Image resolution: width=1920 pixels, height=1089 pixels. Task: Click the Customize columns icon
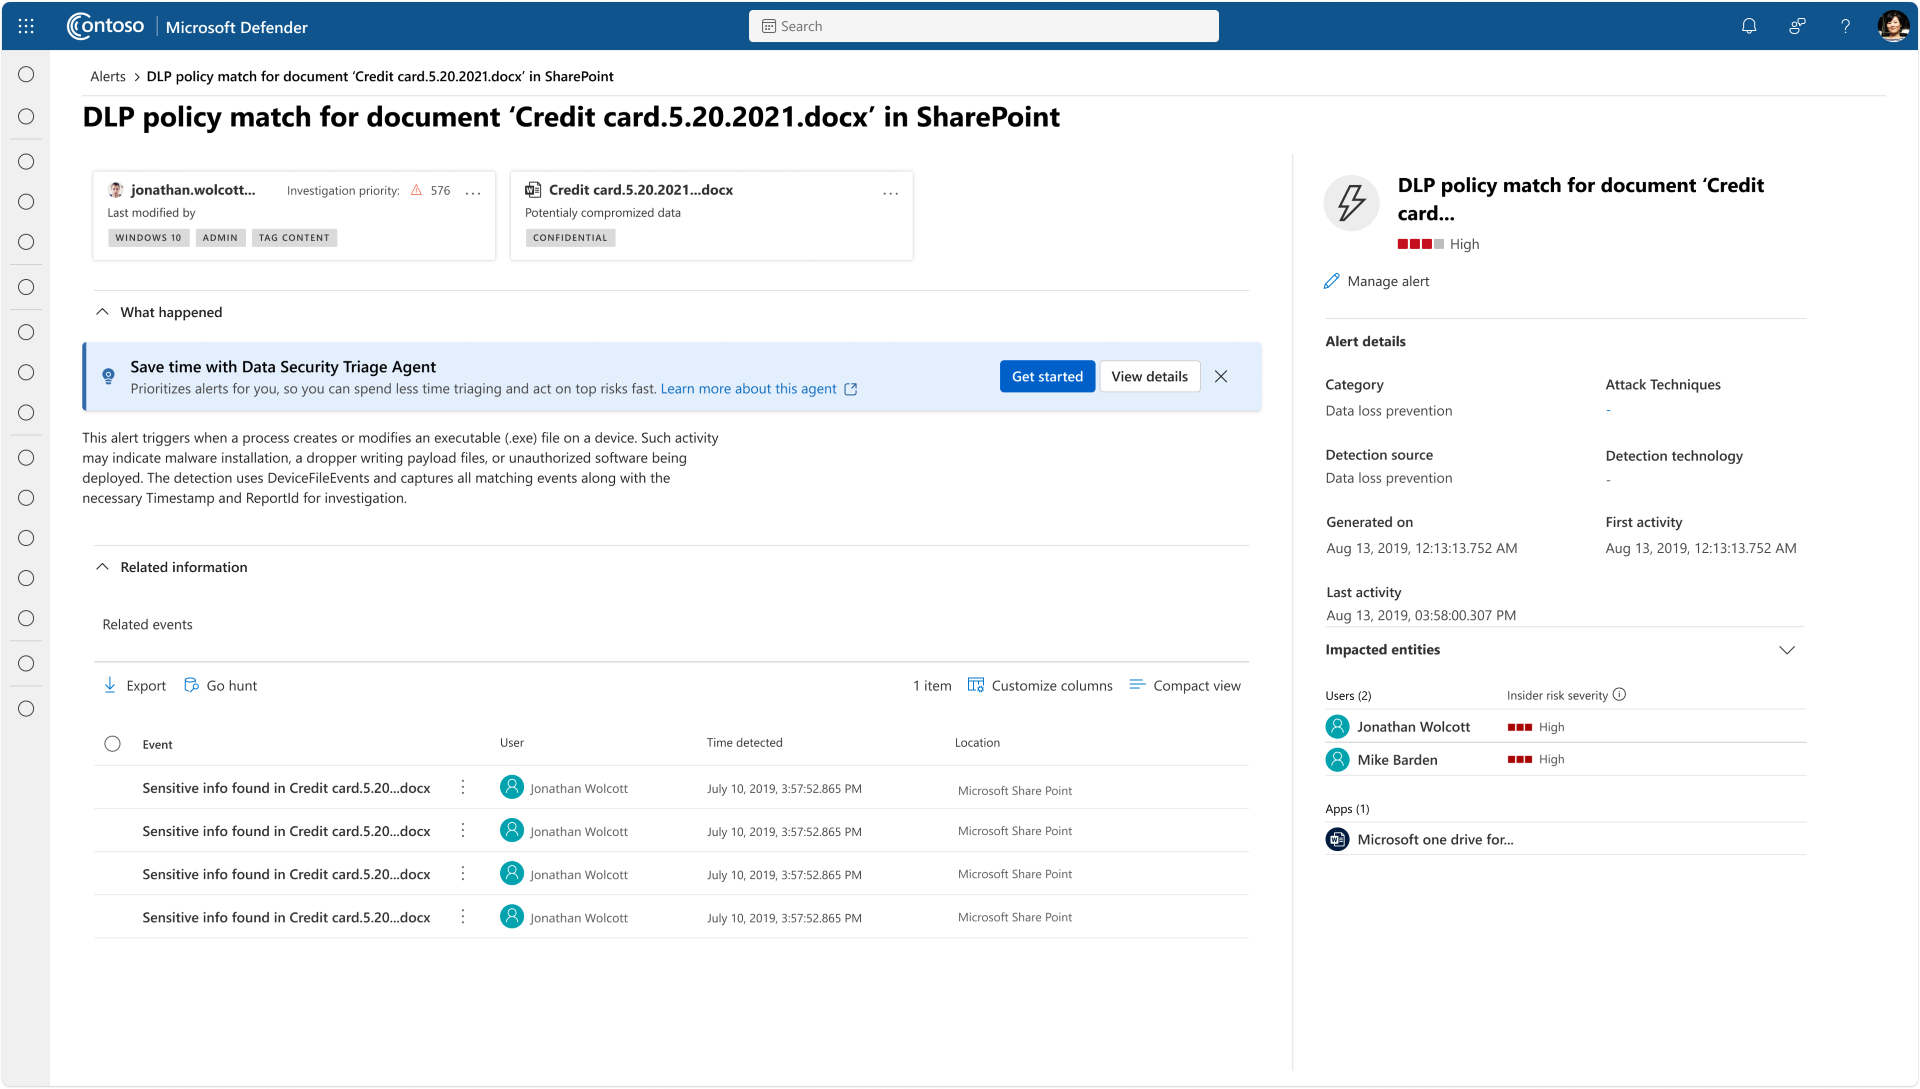pos(975,686)
